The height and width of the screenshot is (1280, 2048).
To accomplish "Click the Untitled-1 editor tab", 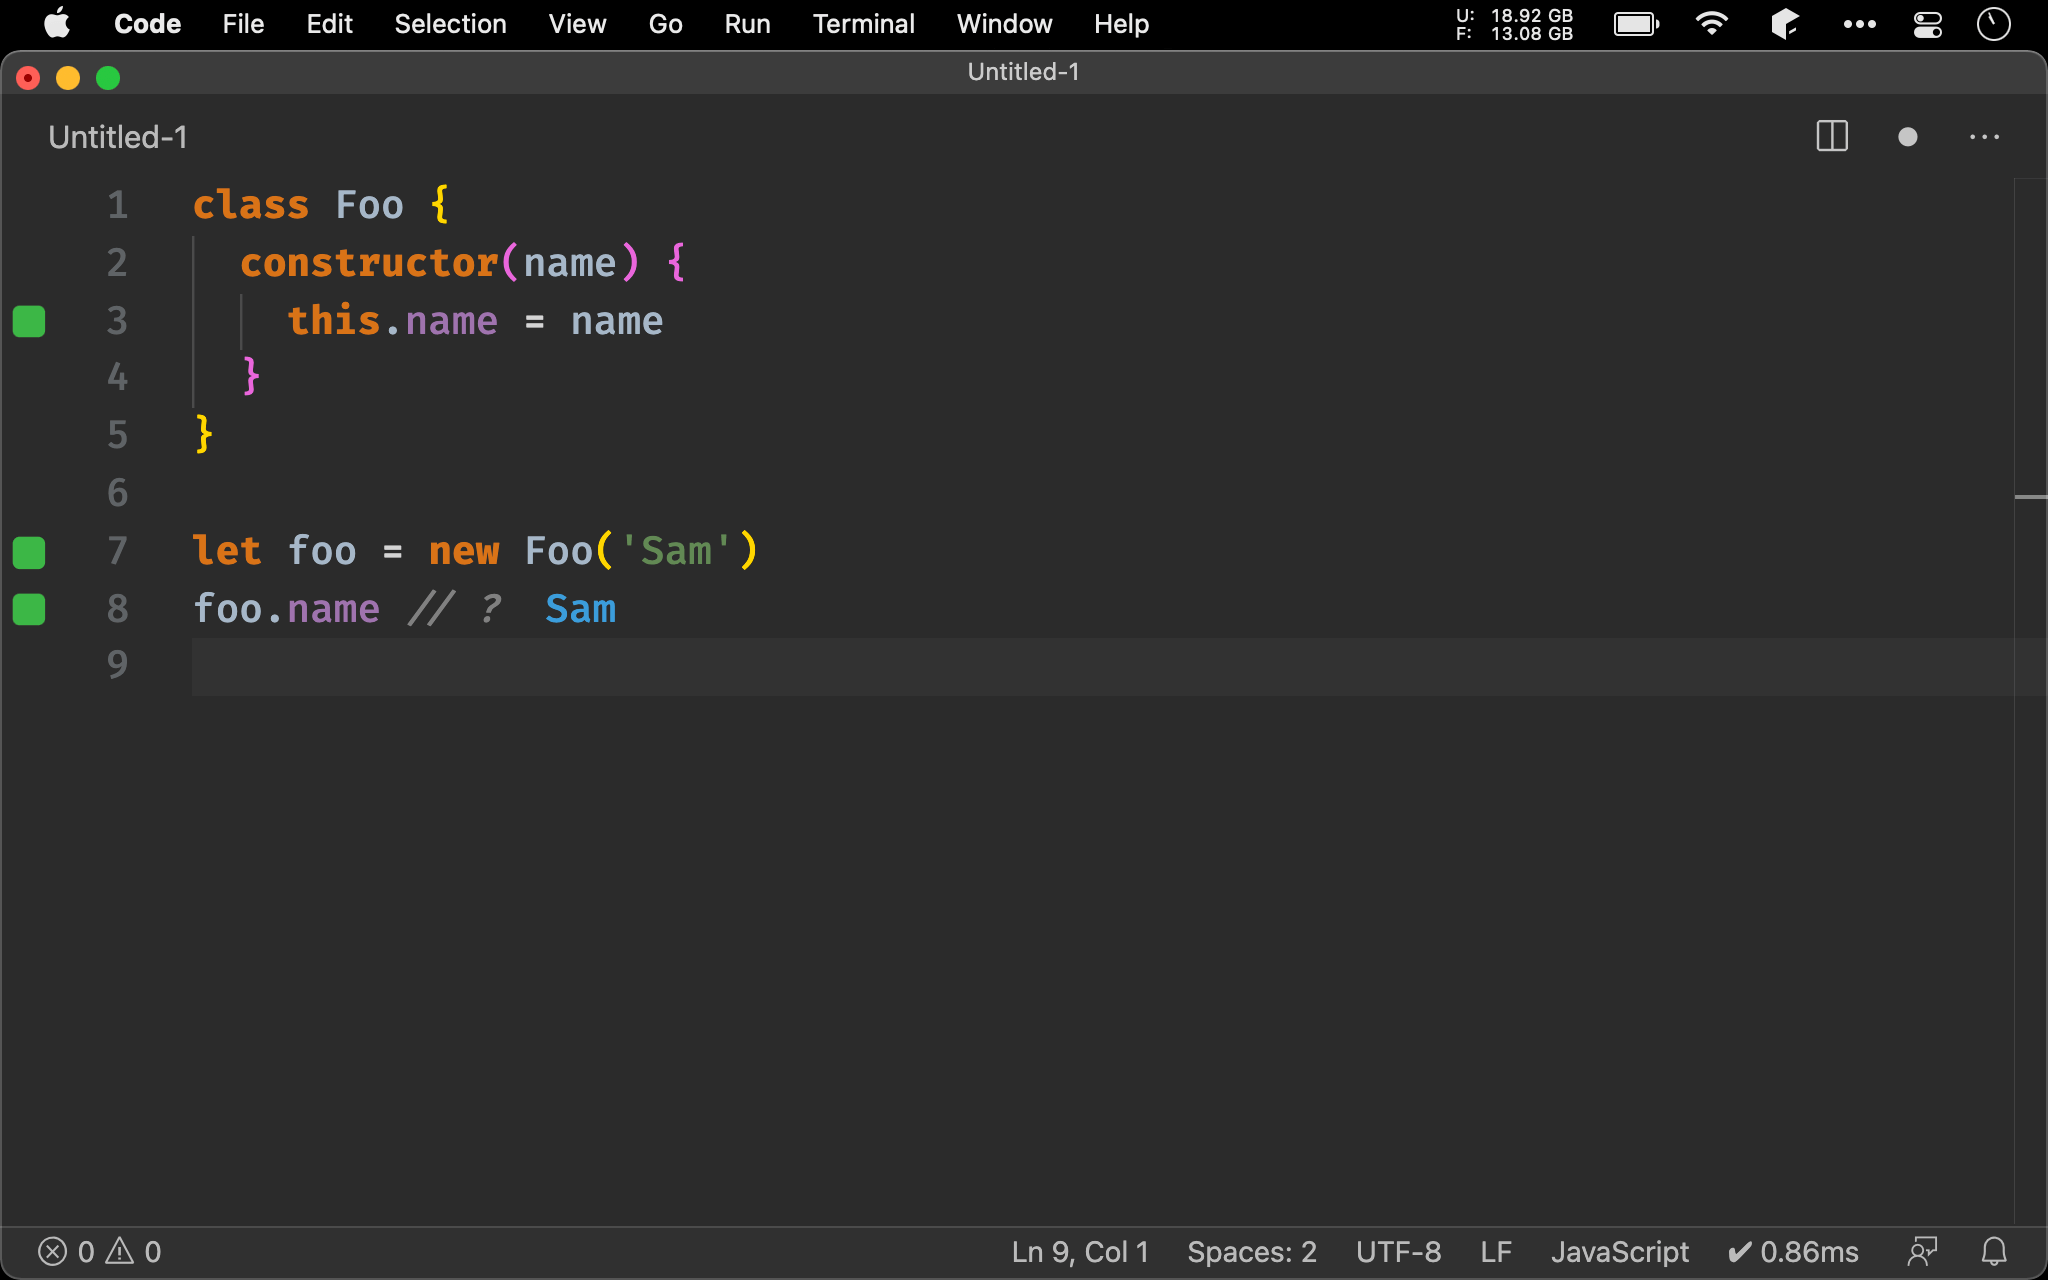I will pyautogui.click(x=118, y=137).
